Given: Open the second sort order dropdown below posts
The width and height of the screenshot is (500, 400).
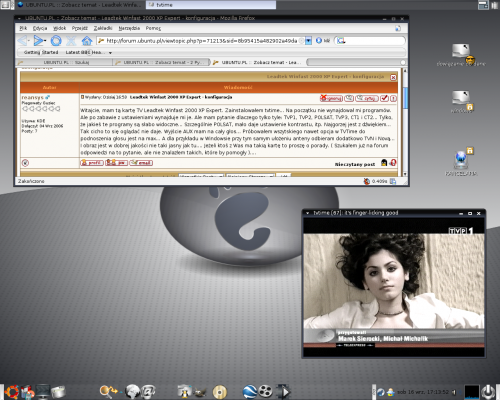Looking at the screenshot, I should click(x=250, y=175).
